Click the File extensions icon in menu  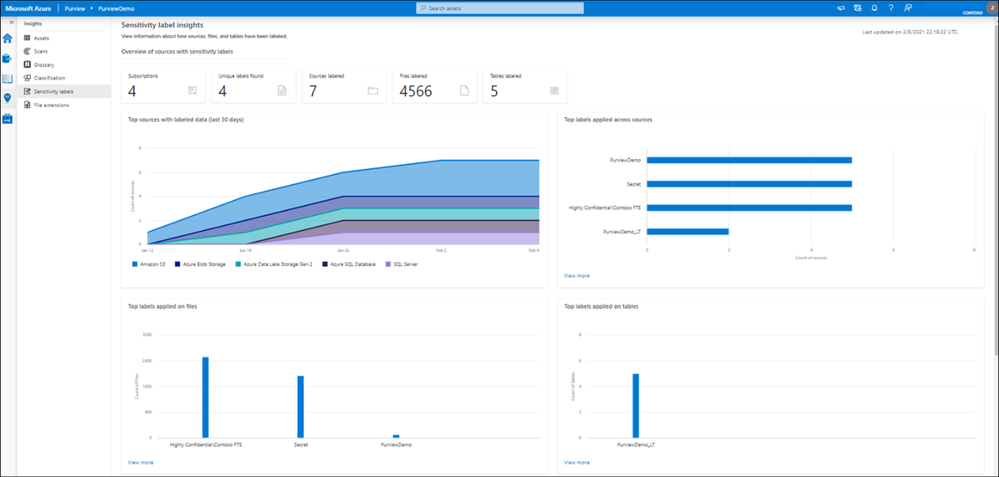[27, 105]
